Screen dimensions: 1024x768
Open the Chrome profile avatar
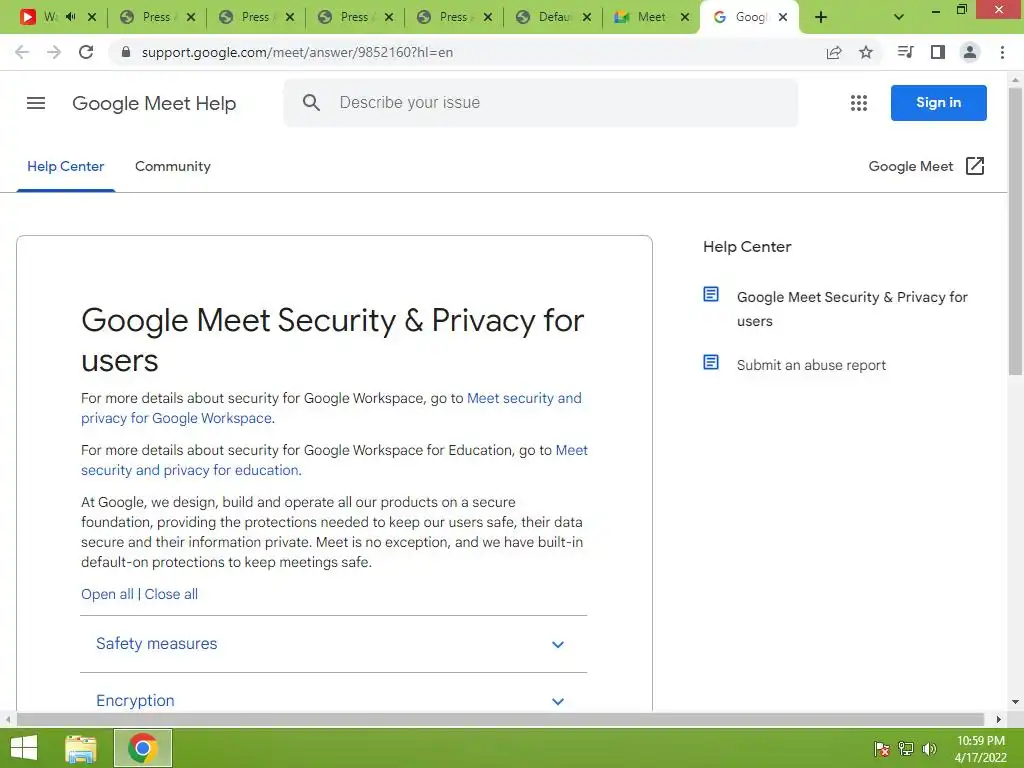[x=970, y=52]
